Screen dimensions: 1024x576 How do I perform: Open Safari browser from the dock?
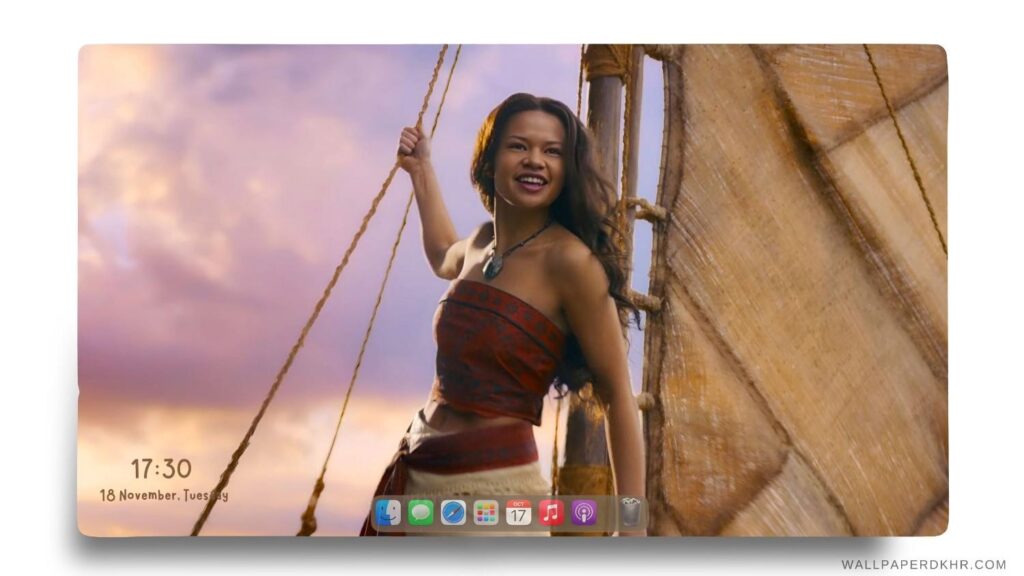[x=453, y=513]
